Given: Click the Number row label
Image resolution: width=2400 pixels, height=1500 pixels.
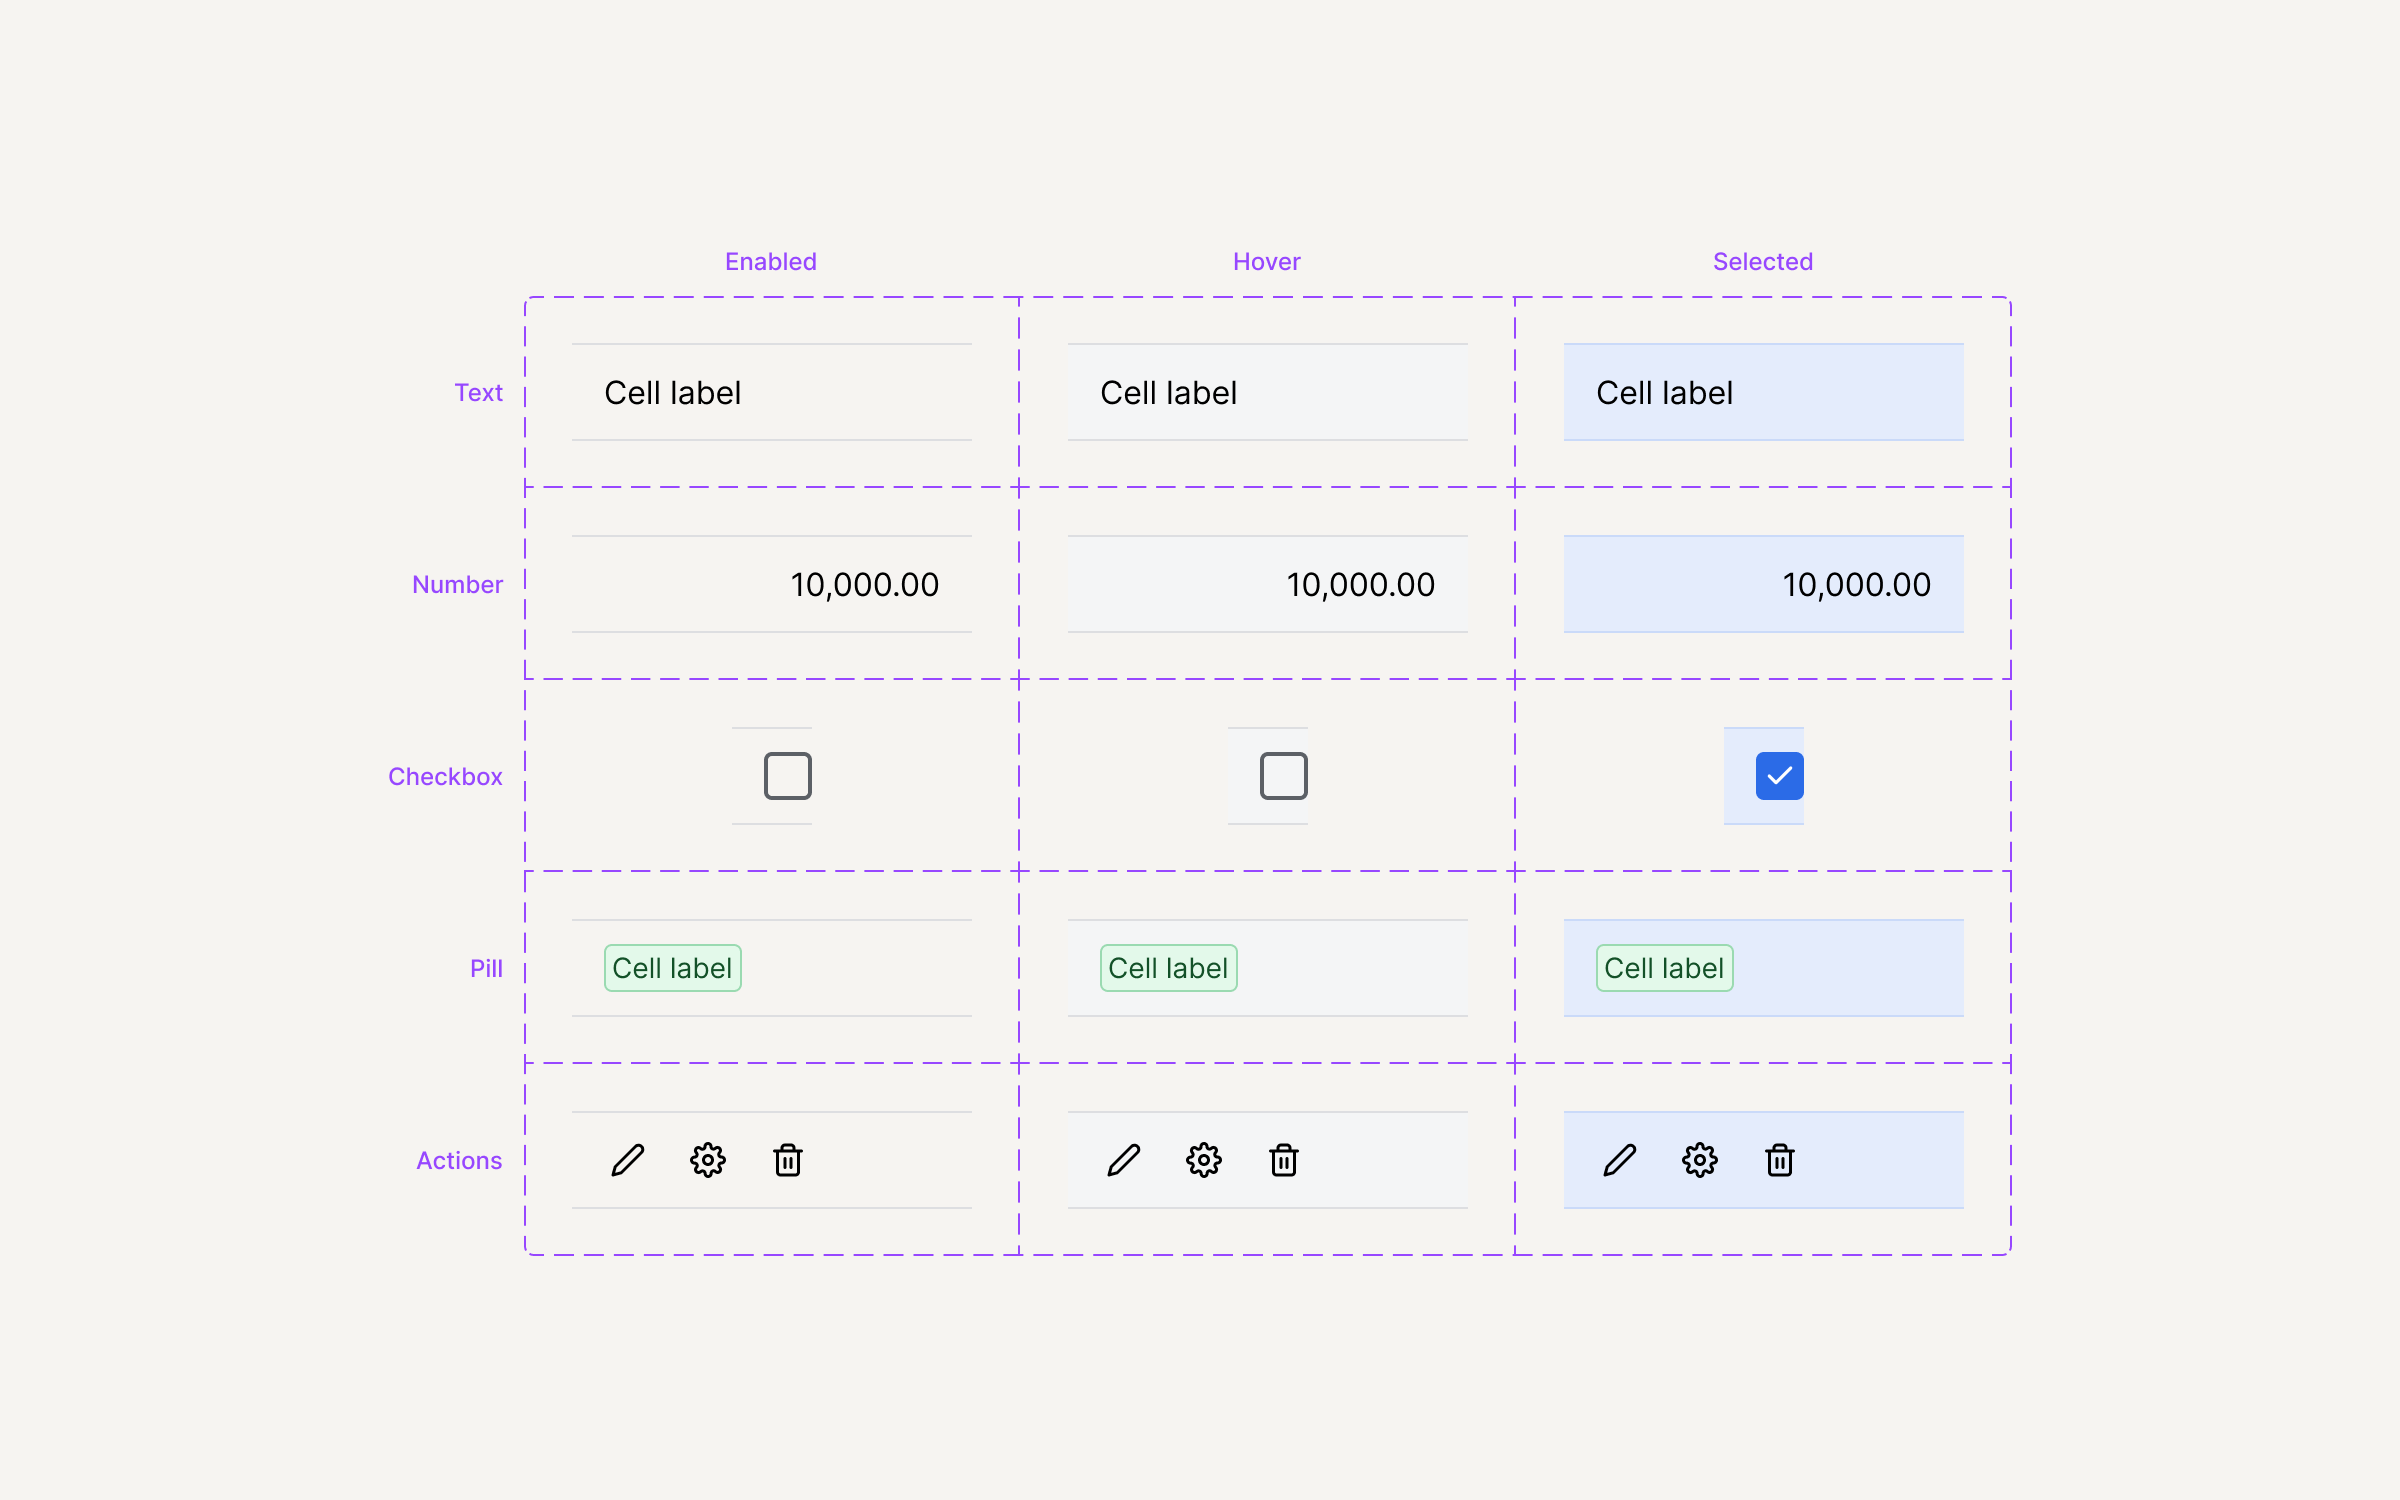Looking at the screenshot, I should [x=458, y=585].
